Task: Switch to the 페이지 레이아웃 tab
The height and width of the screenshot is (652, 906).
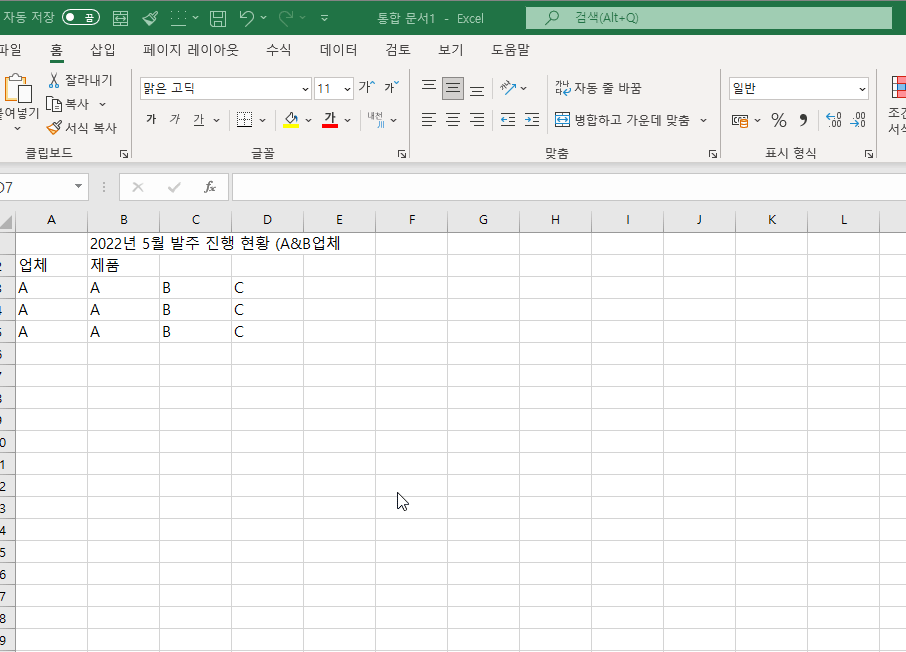Action: click(x=191, y=50)
